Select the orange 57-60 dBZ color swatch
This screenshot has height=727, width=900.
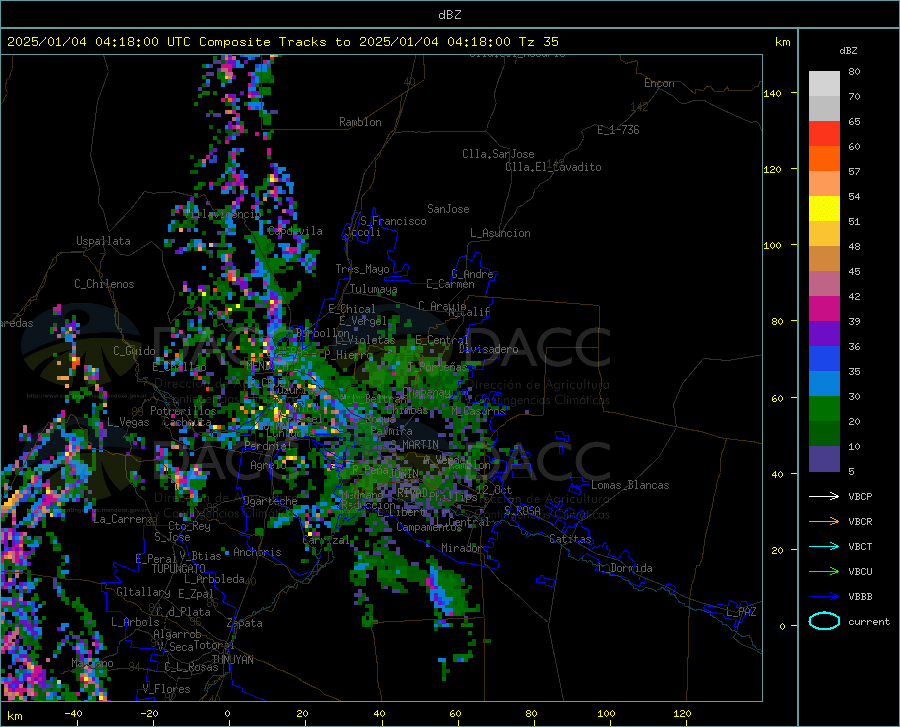pos(824,159)
